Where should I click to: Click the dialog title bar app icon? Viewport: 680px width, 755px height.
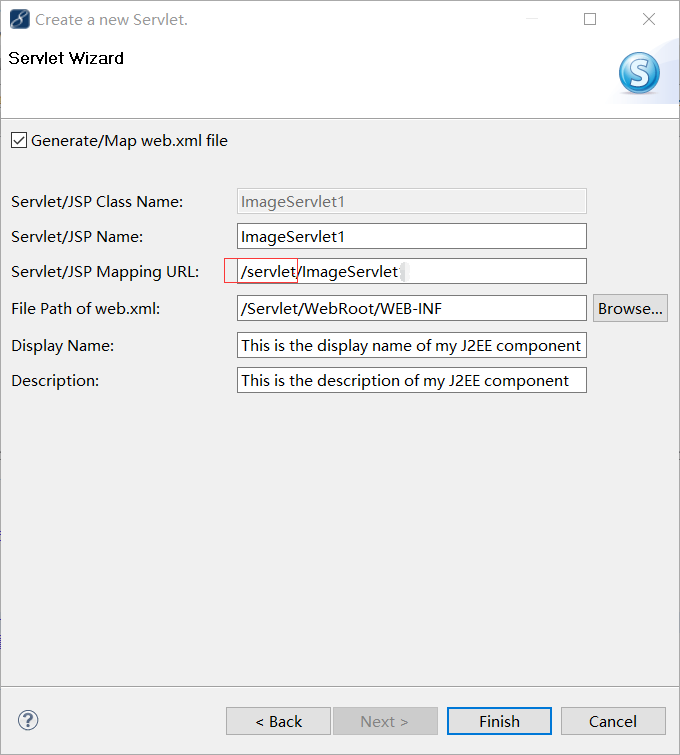click(x=20, y=19)
